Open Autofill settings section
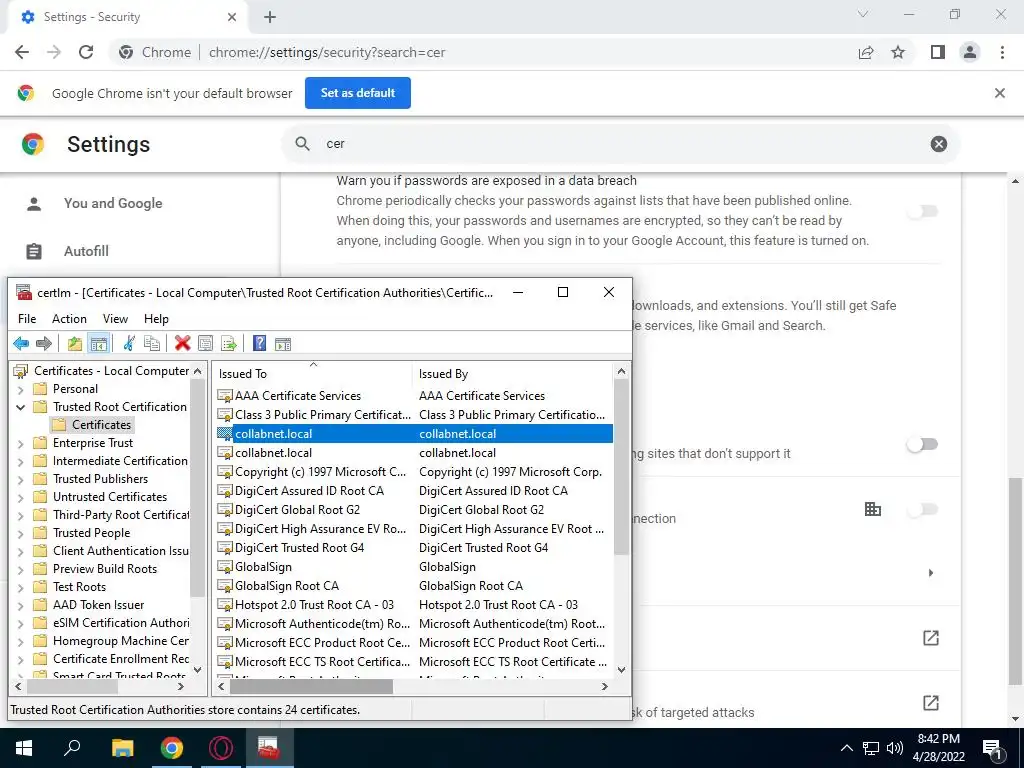1024x768 pixels. point(86,251)
